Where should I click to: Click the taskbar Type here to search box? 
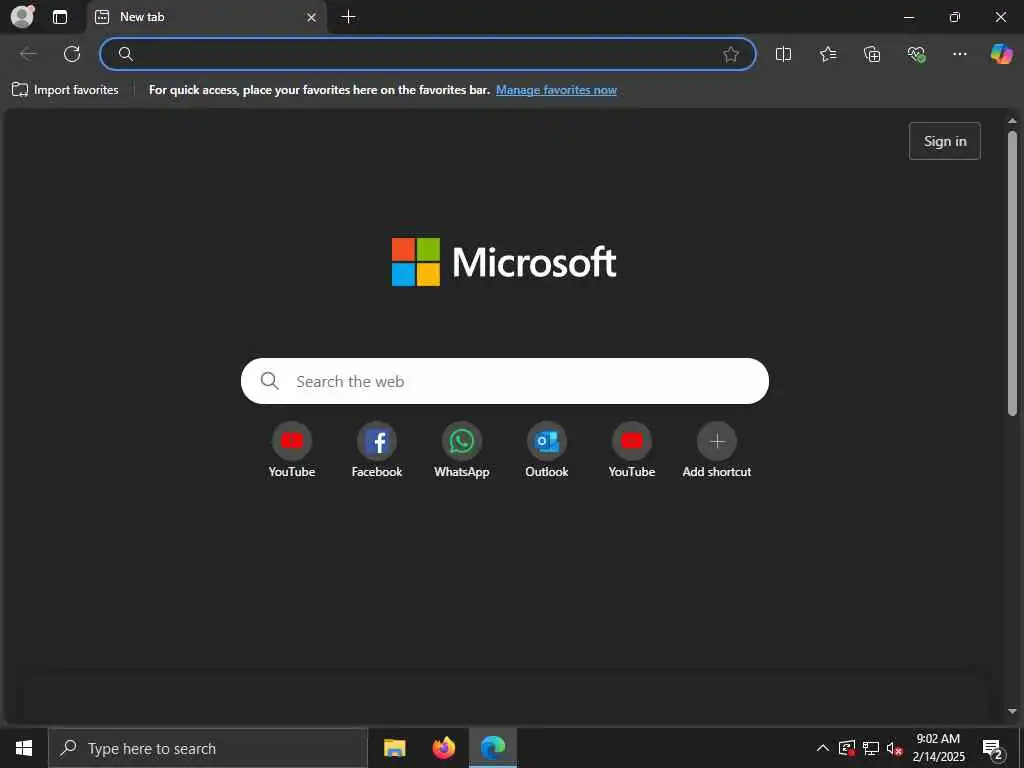208,748
